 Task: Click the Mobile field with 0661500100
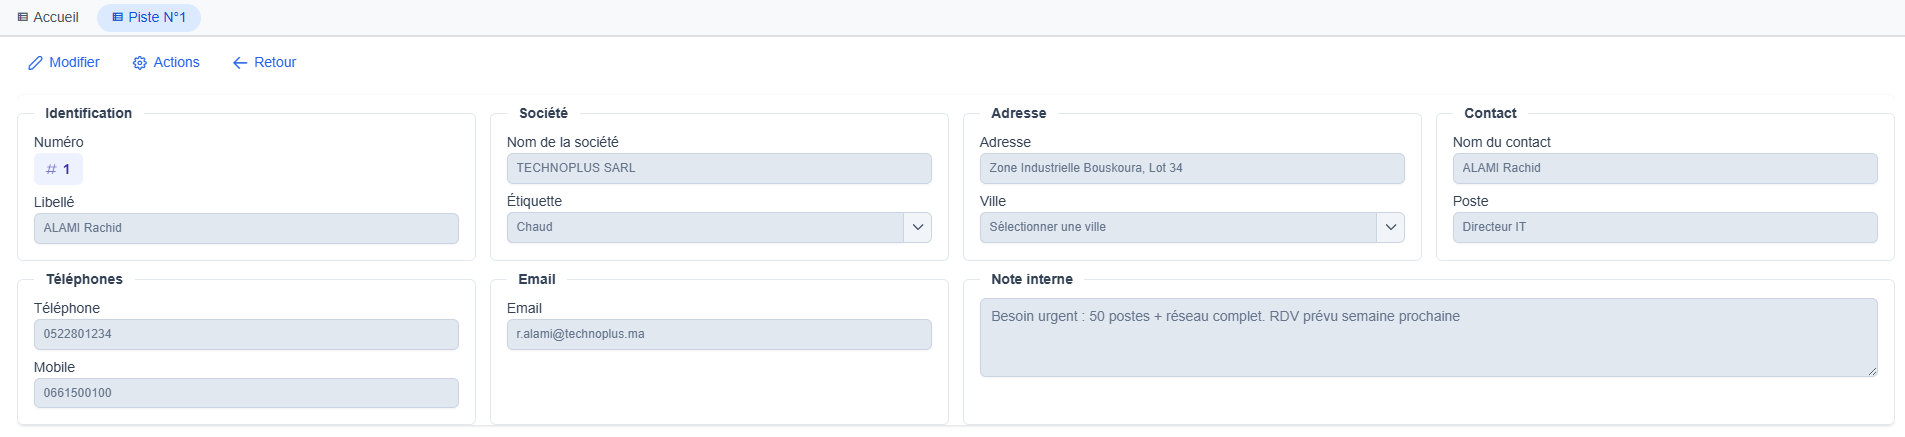click(246, 393)
